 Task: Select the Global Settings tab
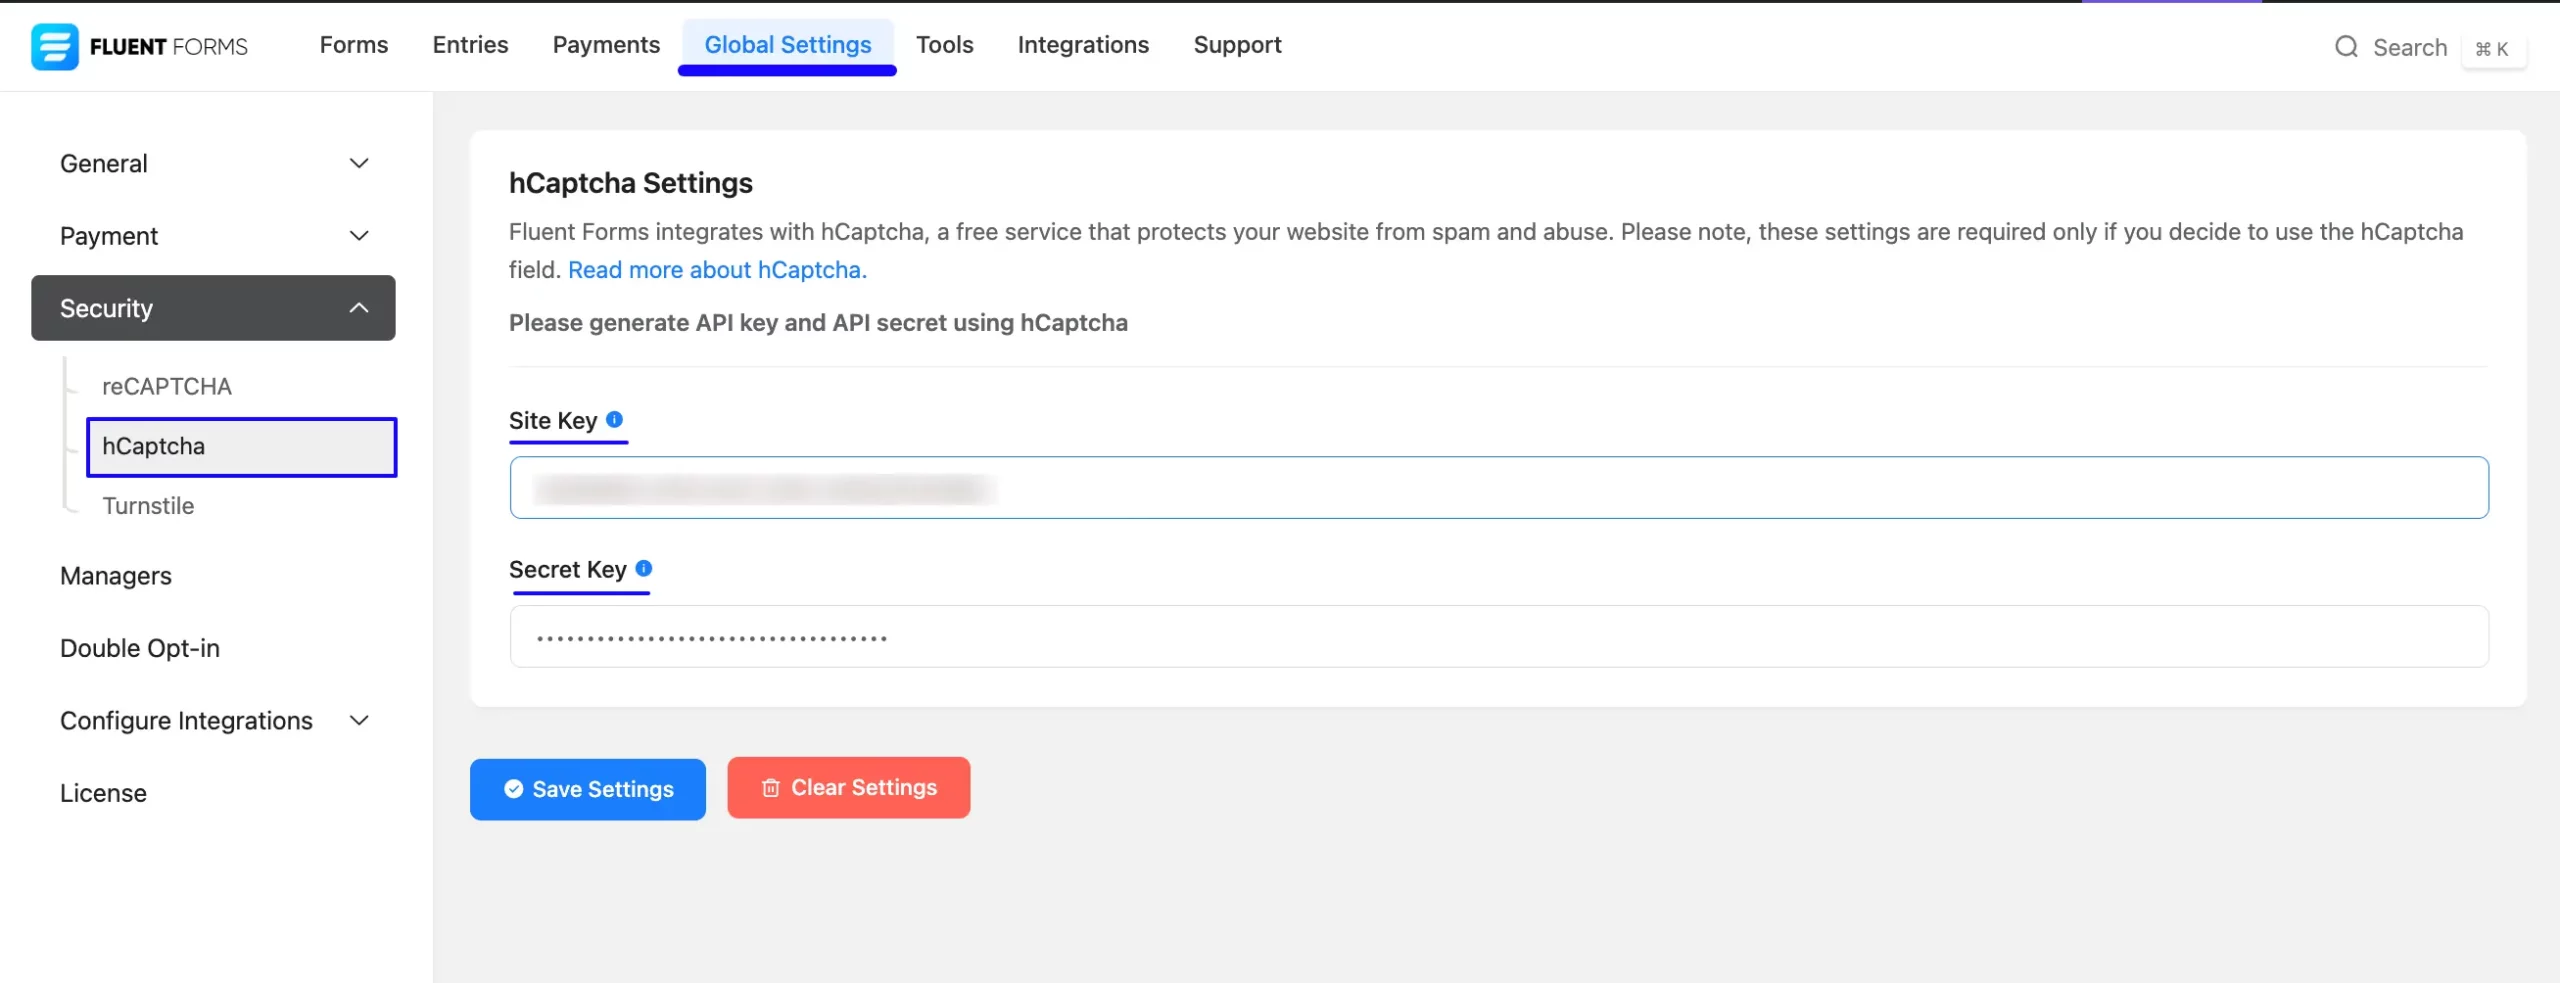pyautogui.click(x=788, y=45)
